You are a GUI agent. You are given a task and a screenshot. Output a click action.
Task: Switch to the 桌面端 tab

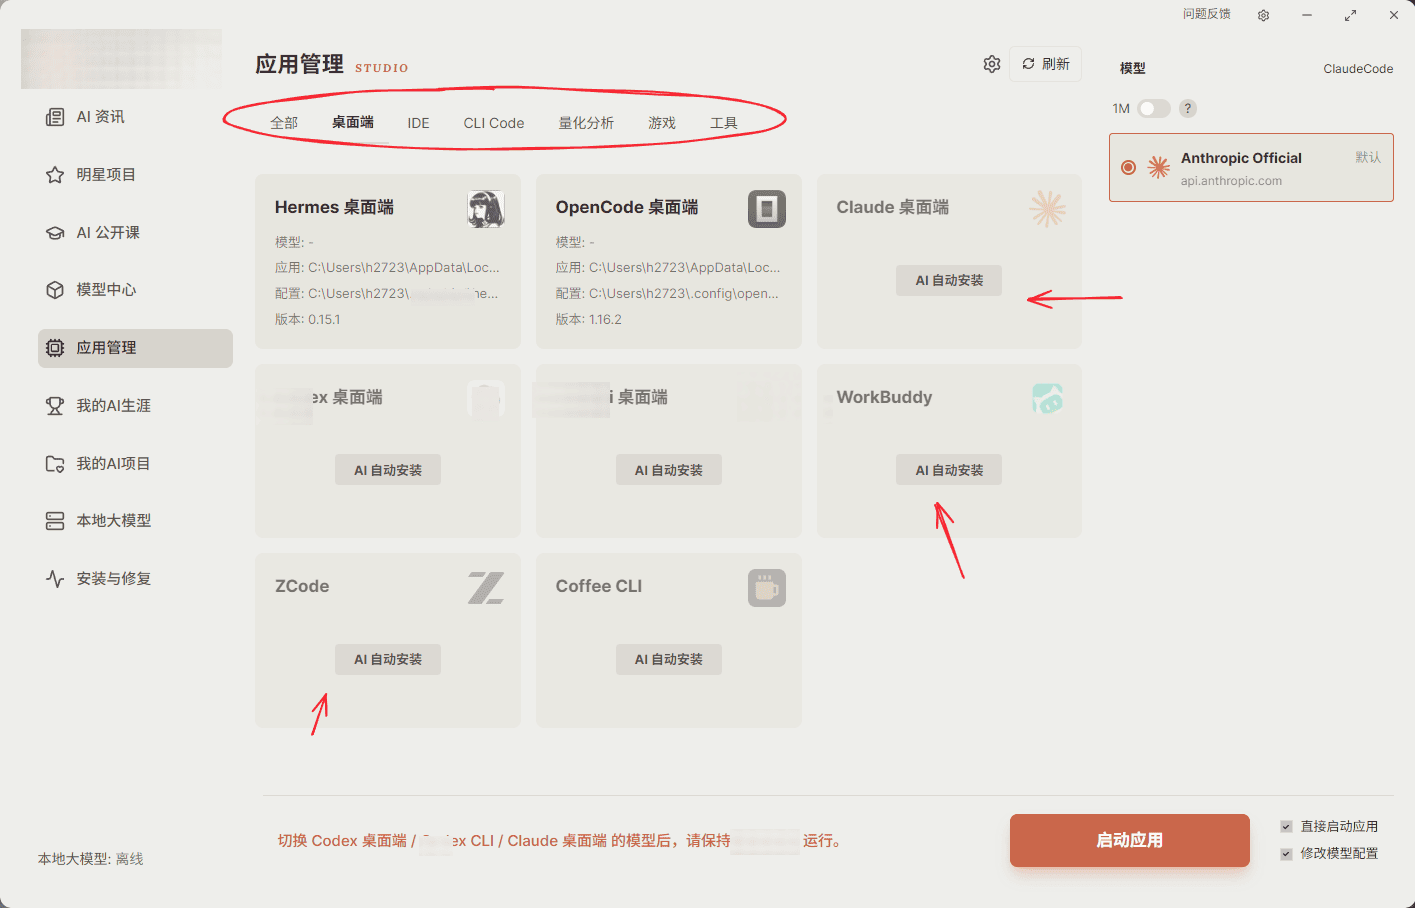pos(353,122)
